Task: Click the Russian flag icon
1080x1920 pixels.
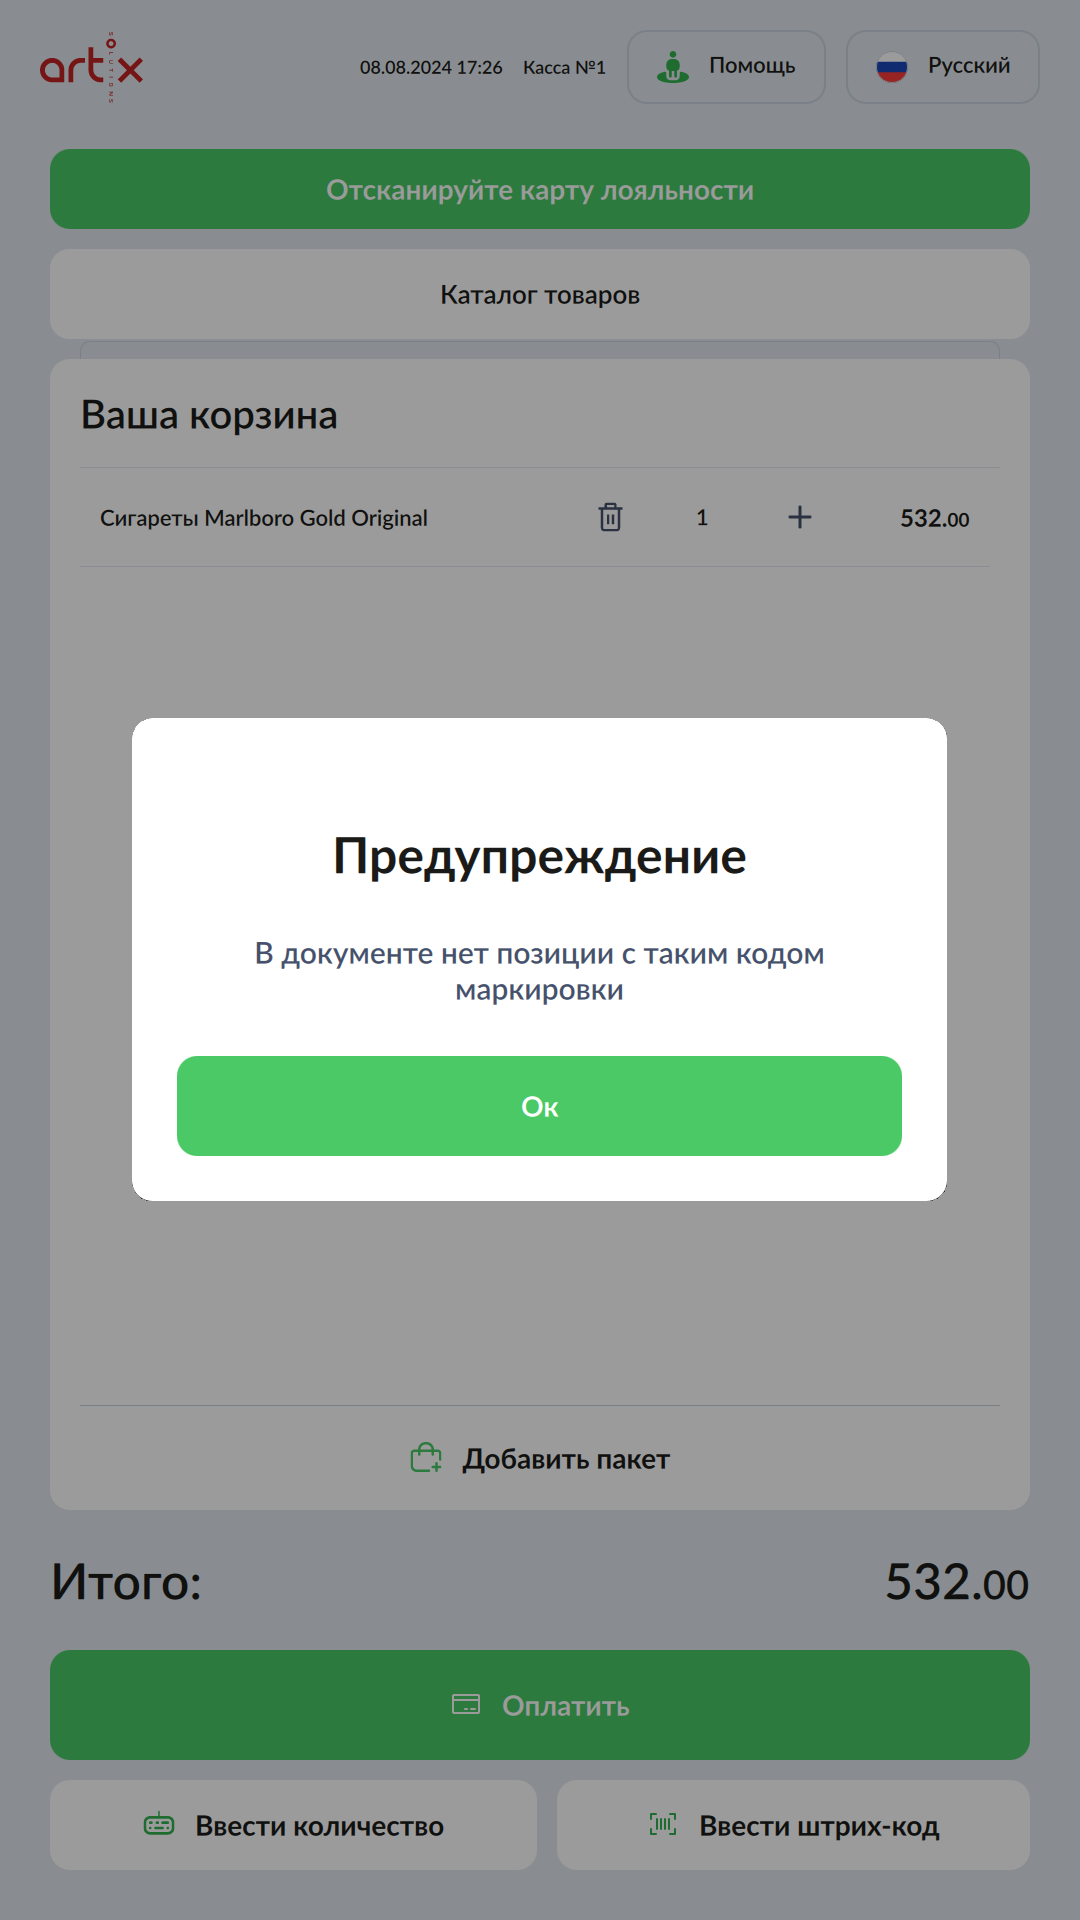Action: [891, 67]
